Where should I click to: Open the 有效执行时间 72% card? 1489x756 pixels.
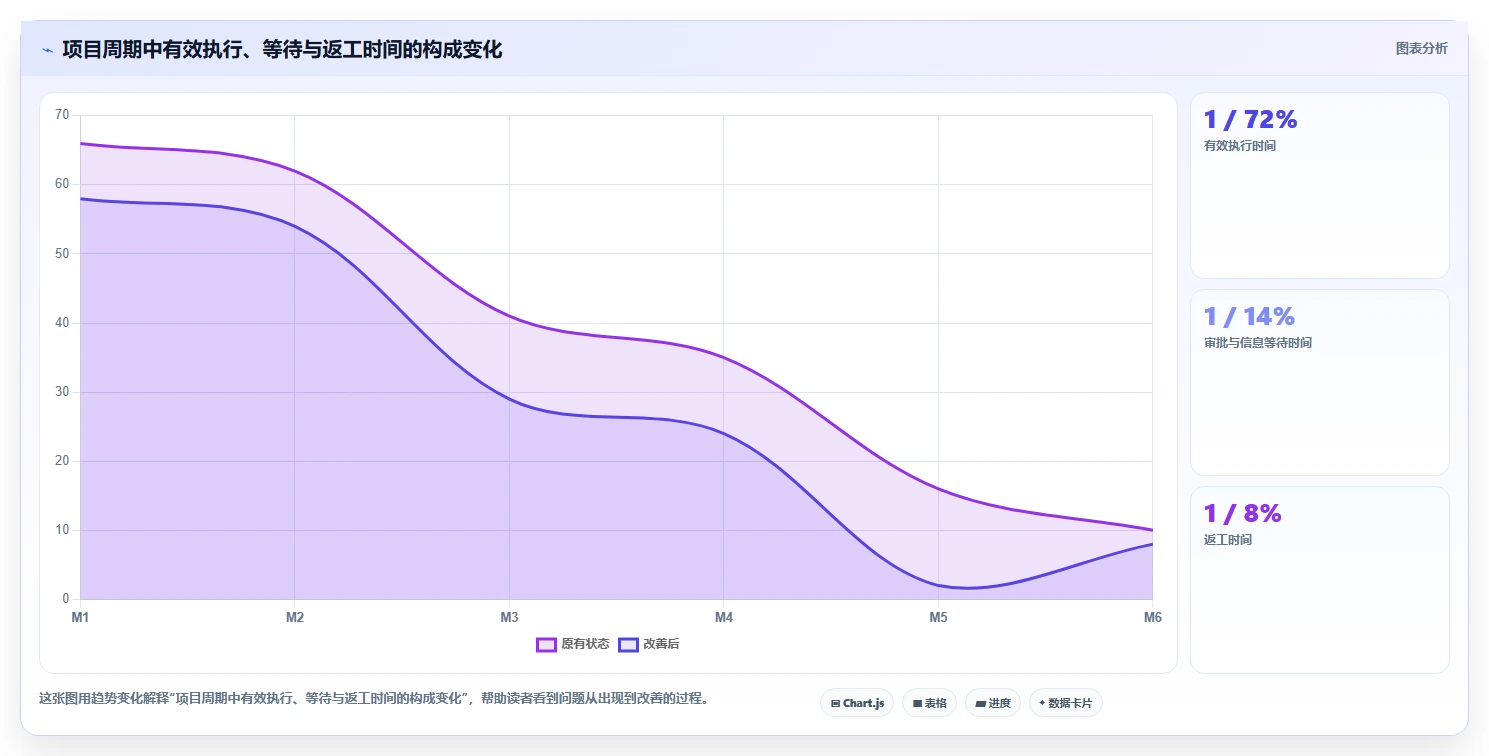(x=1319, y=185)
